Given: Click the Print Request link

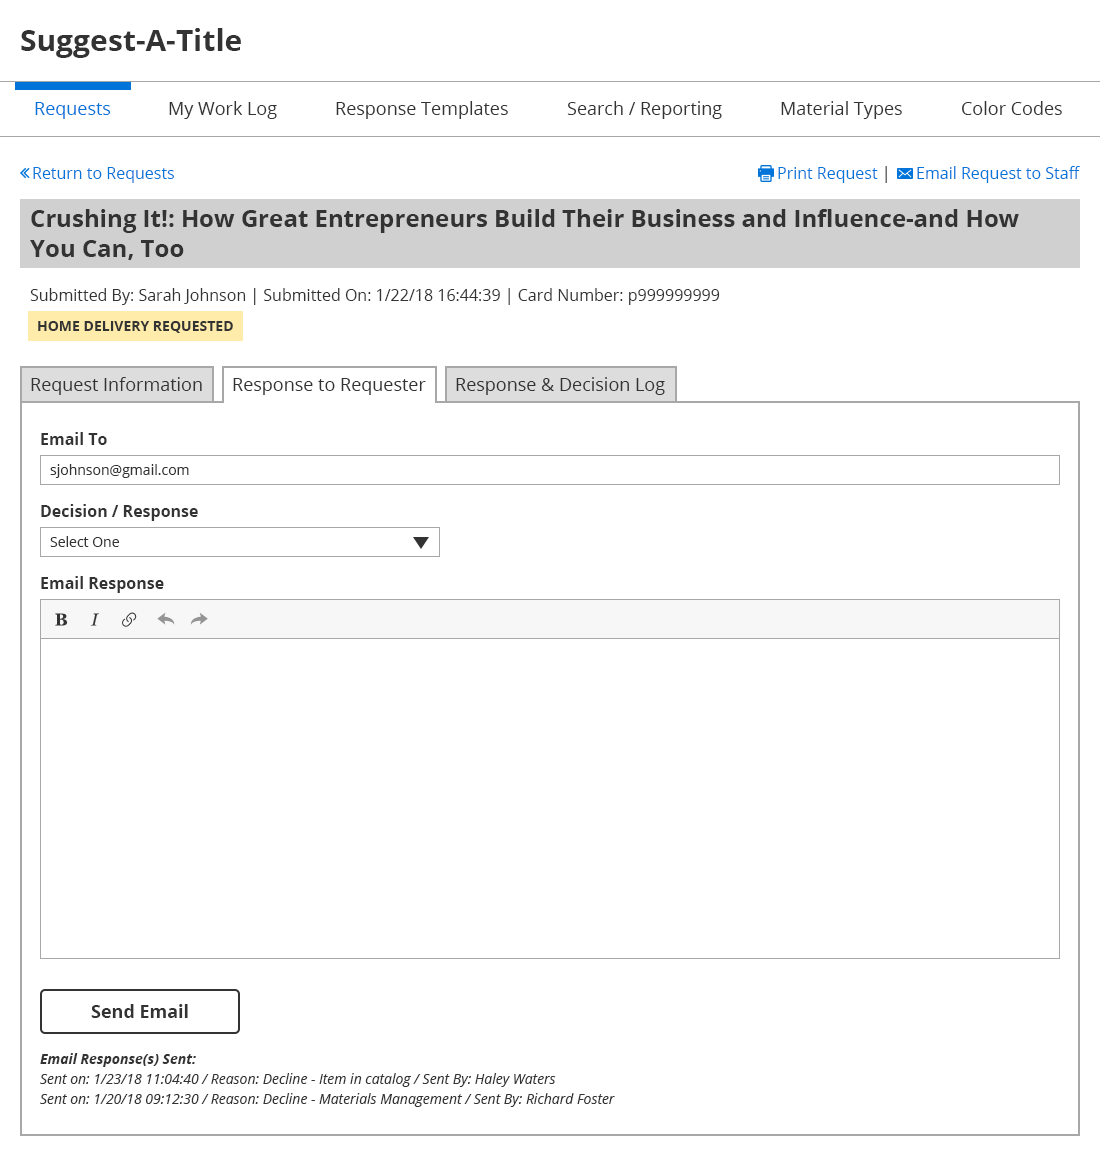Looking at the screenshot, I should pos(827,173).
